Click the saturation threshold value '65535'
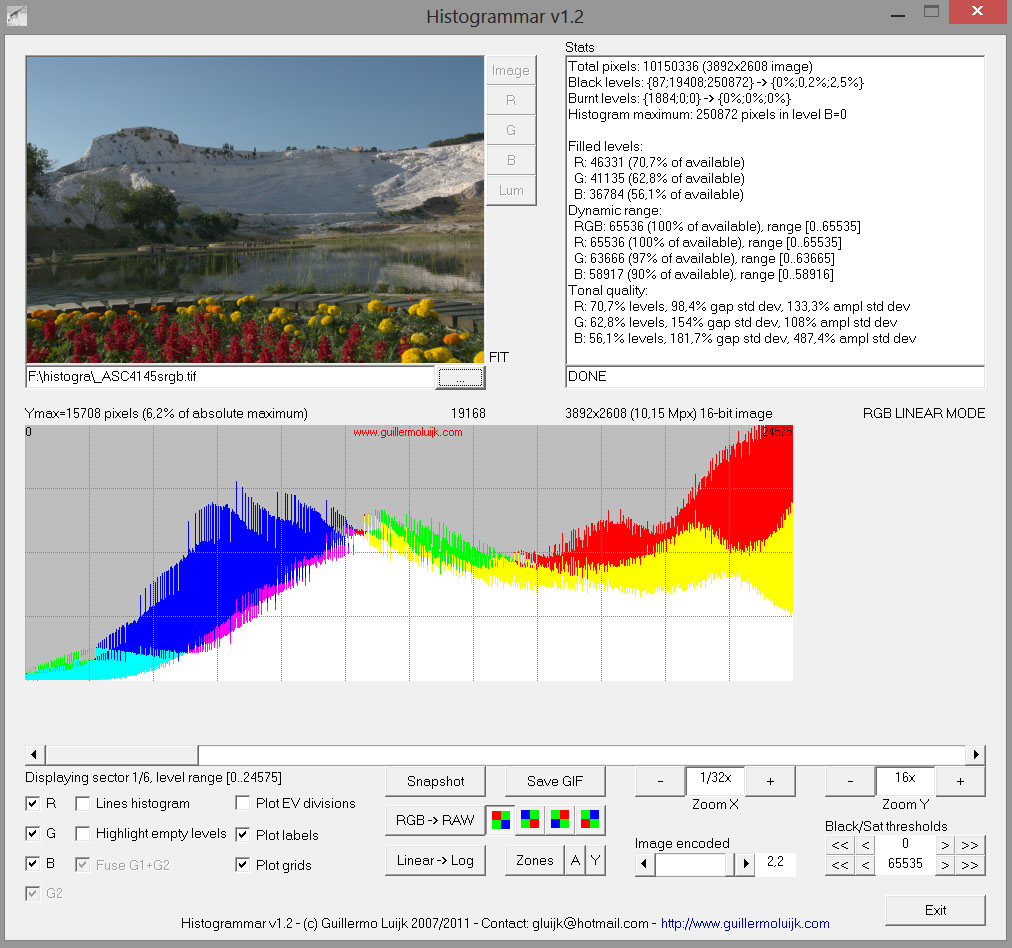Image resolution: width=1012 pixels, height=948 pixels. 905,863
